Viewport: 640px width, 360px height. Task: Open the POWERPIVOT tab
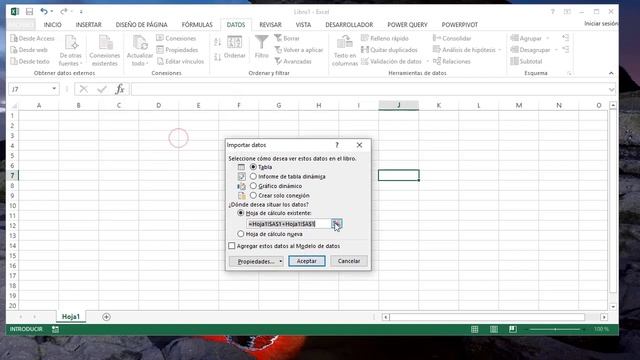[x=460, y=25]
